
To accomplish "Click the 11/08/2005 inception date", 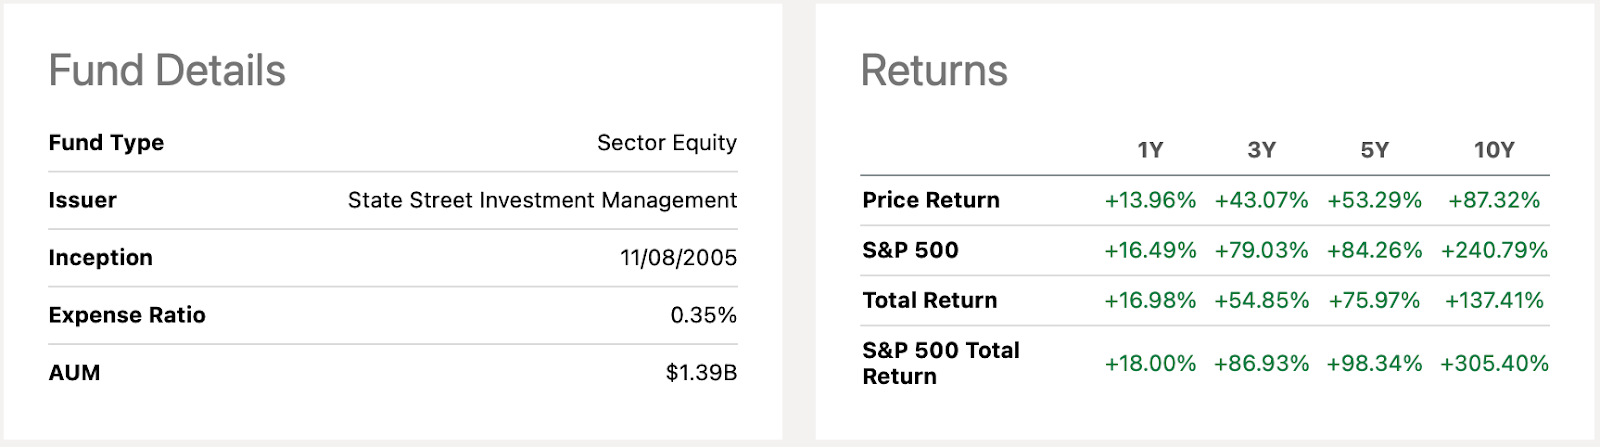I will coord(678,258).
